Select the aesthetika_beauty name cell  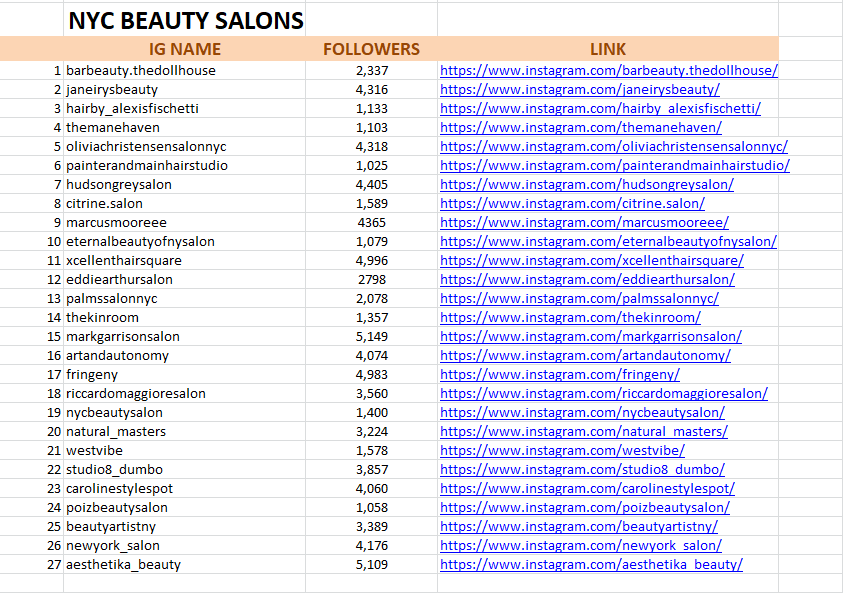point(184,565)
